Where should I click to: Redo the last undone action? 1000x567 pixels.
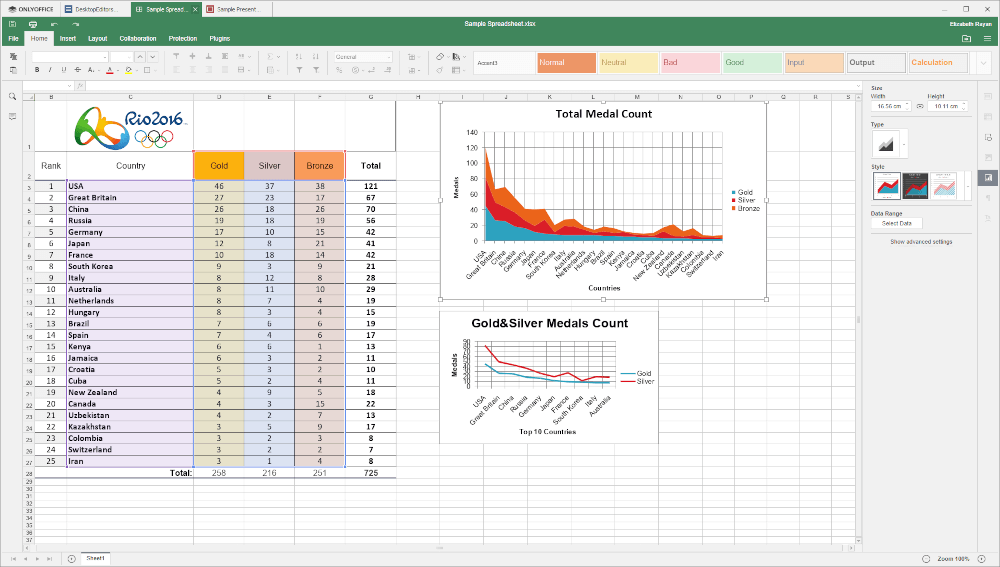click(75, 24)
